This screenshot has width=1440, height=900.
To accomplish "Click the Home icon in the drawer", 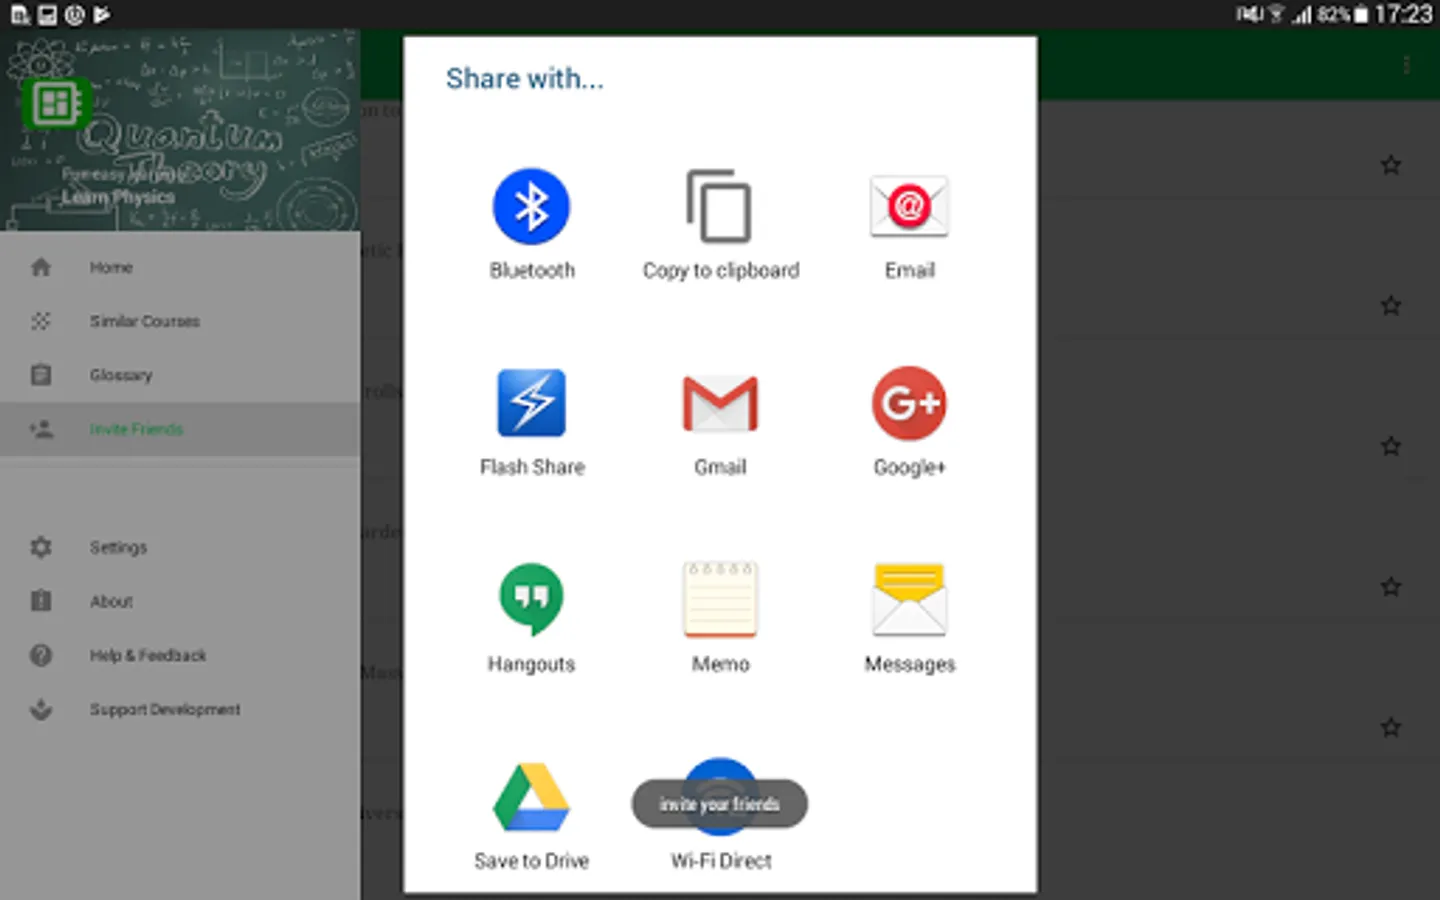I will [x=41, y=267].
